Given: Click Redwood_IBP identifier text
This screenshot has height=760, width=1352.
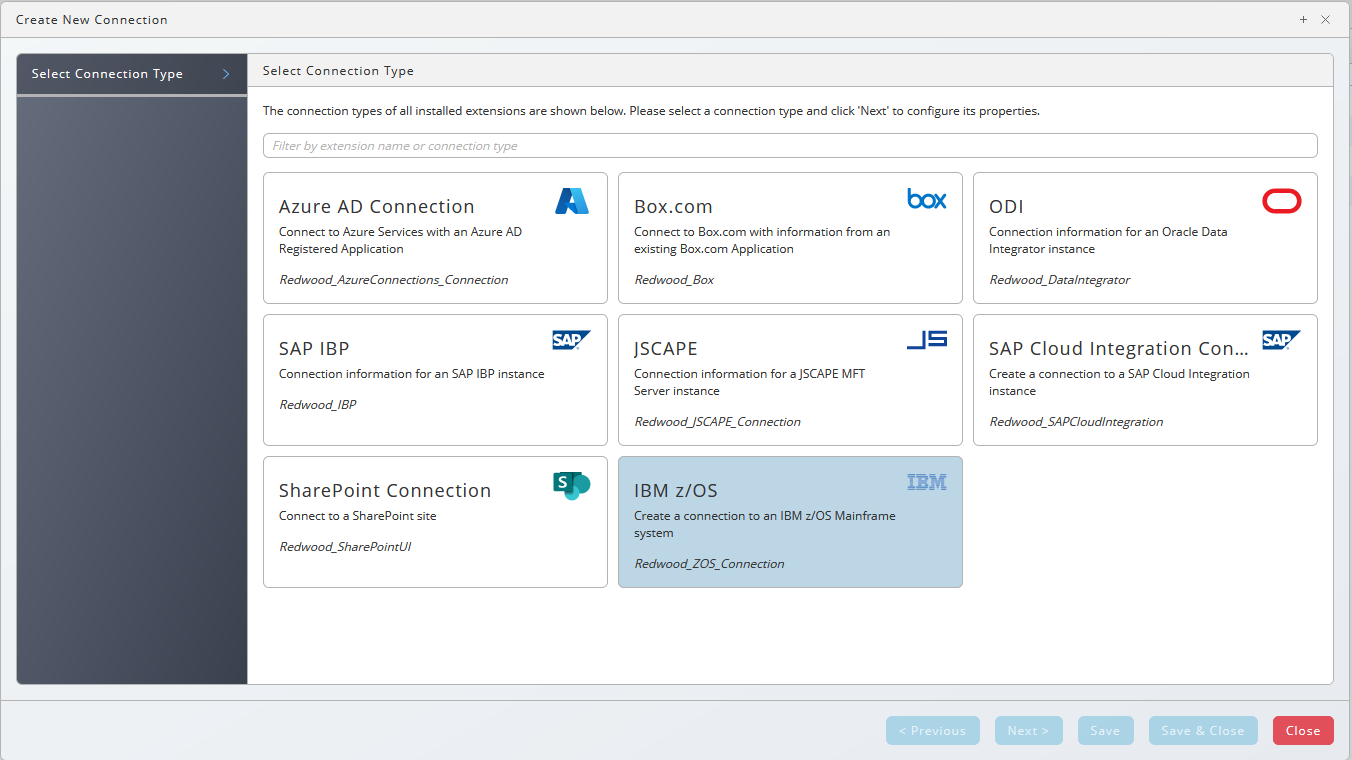Looking at the screenshot, I should tap(318, 405).
